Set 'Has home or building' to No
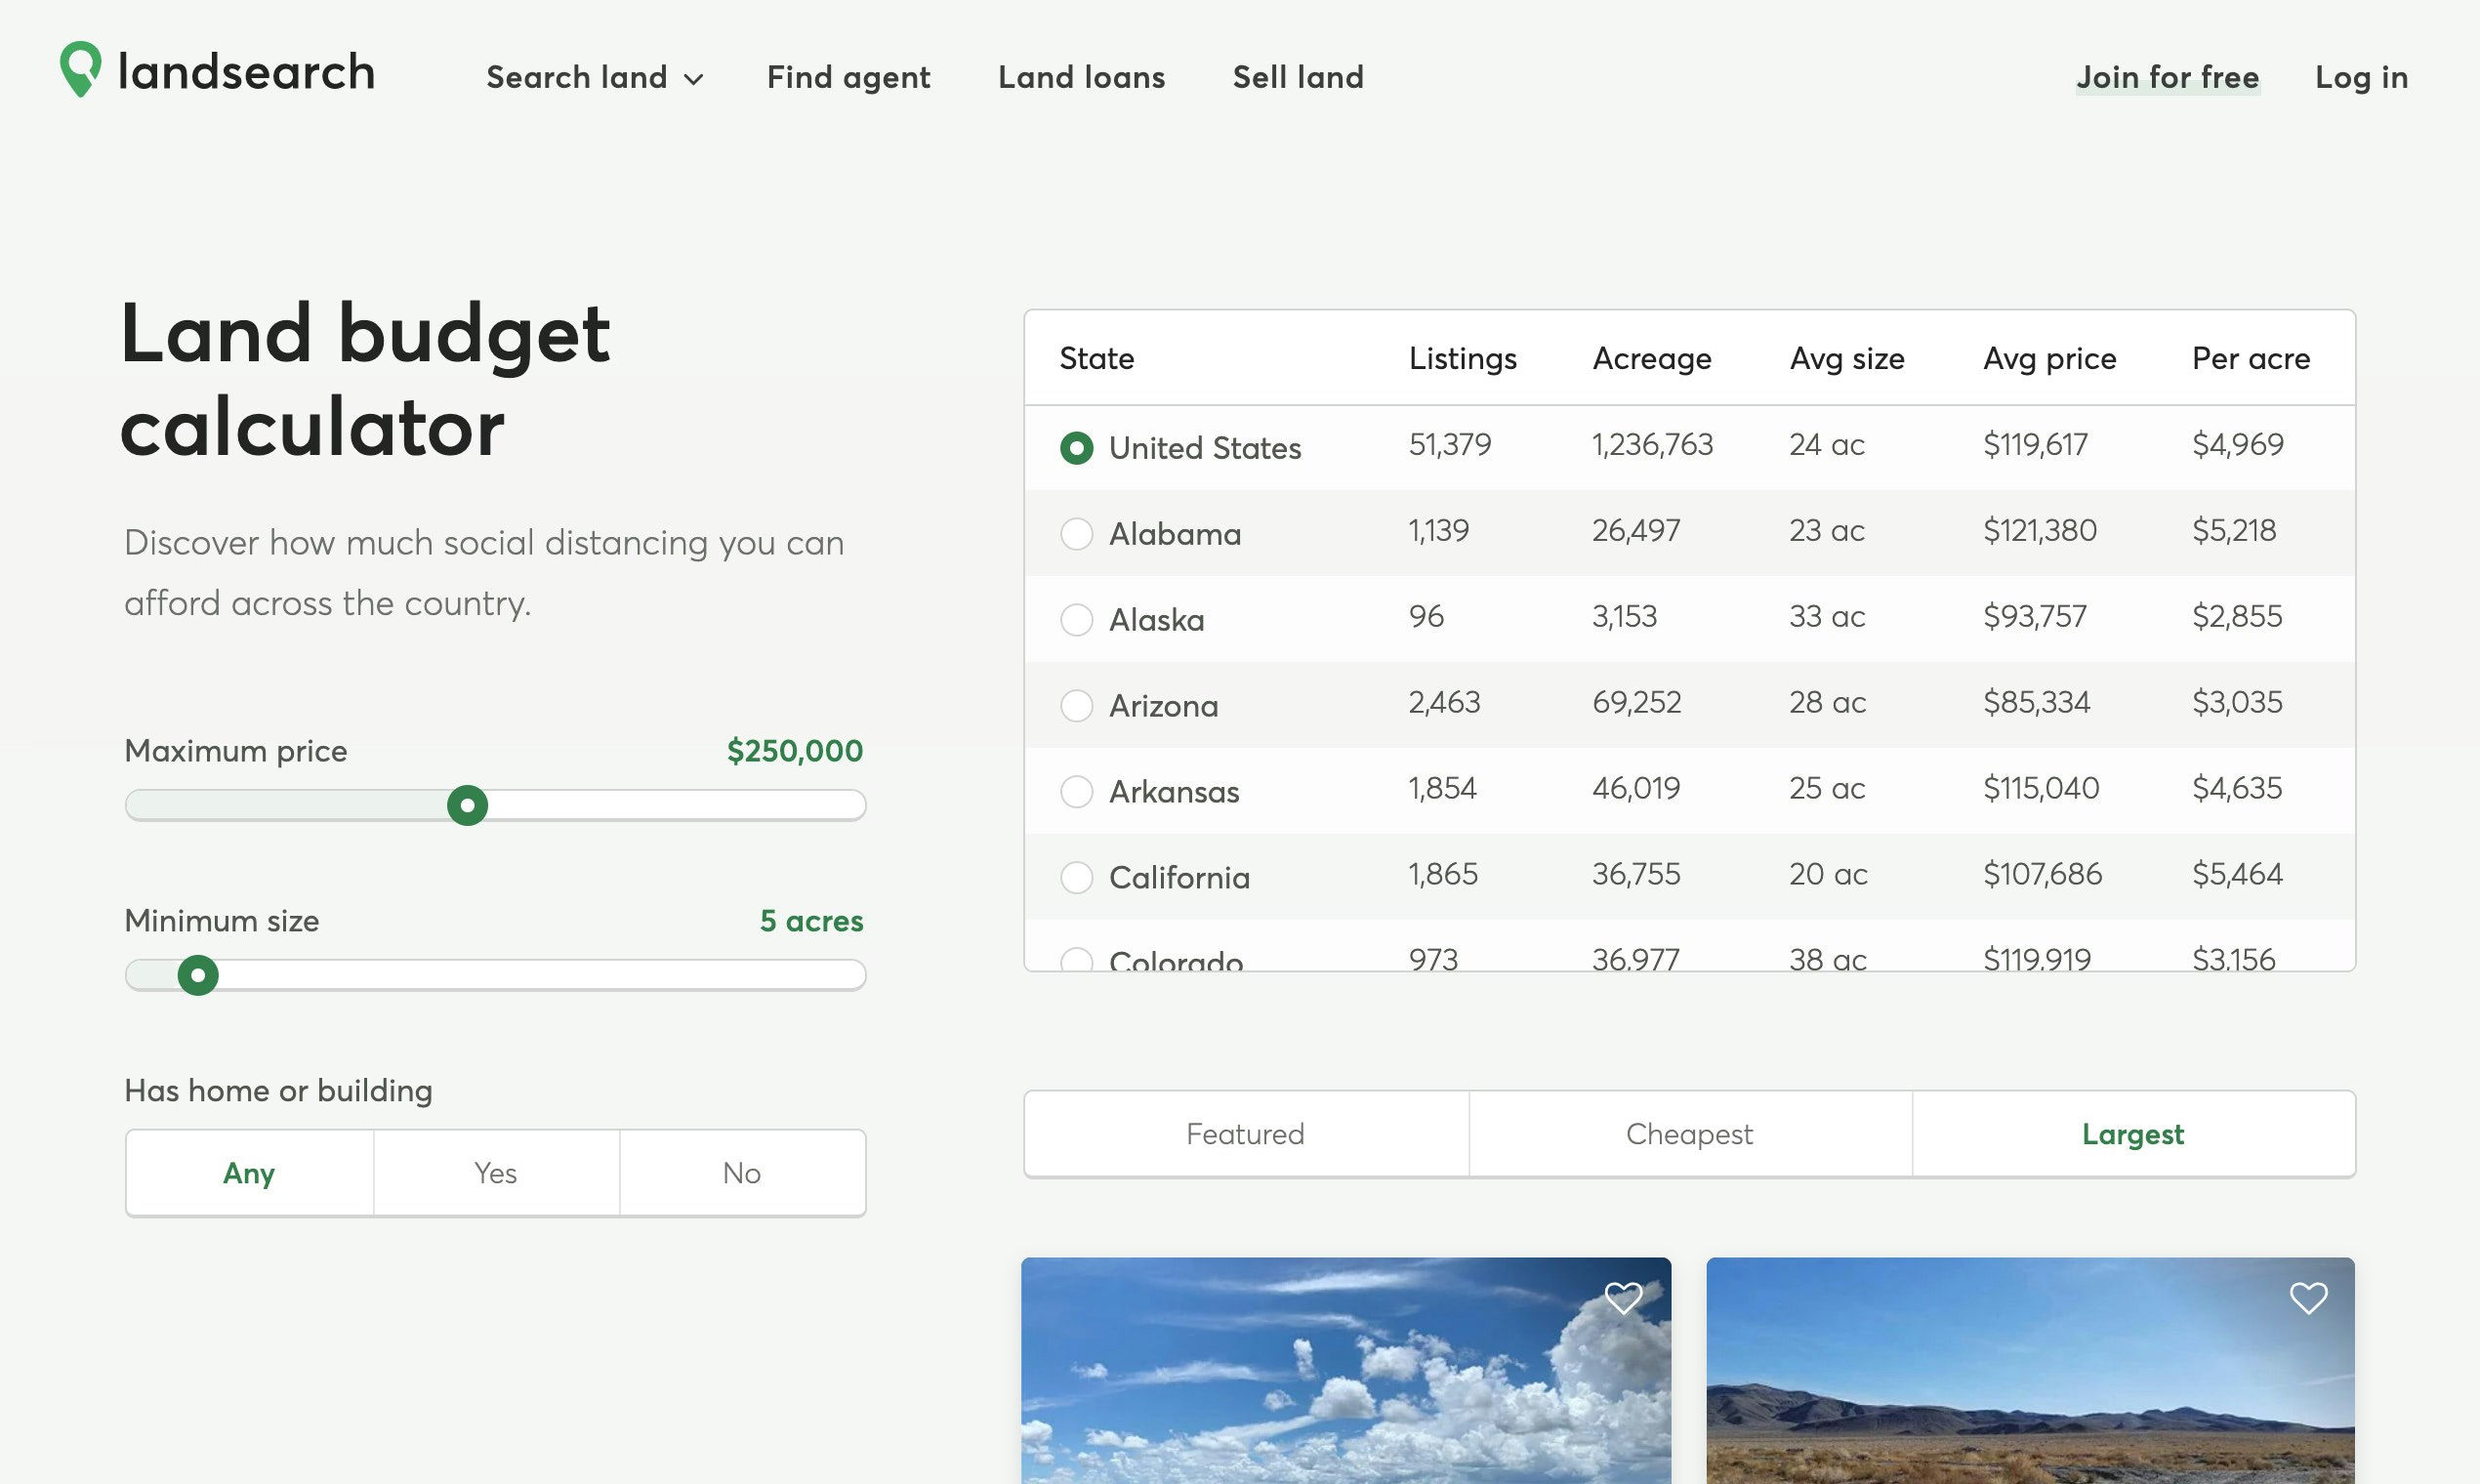The width and height of the screenshot is (2480, 1484). (741, 1172)
